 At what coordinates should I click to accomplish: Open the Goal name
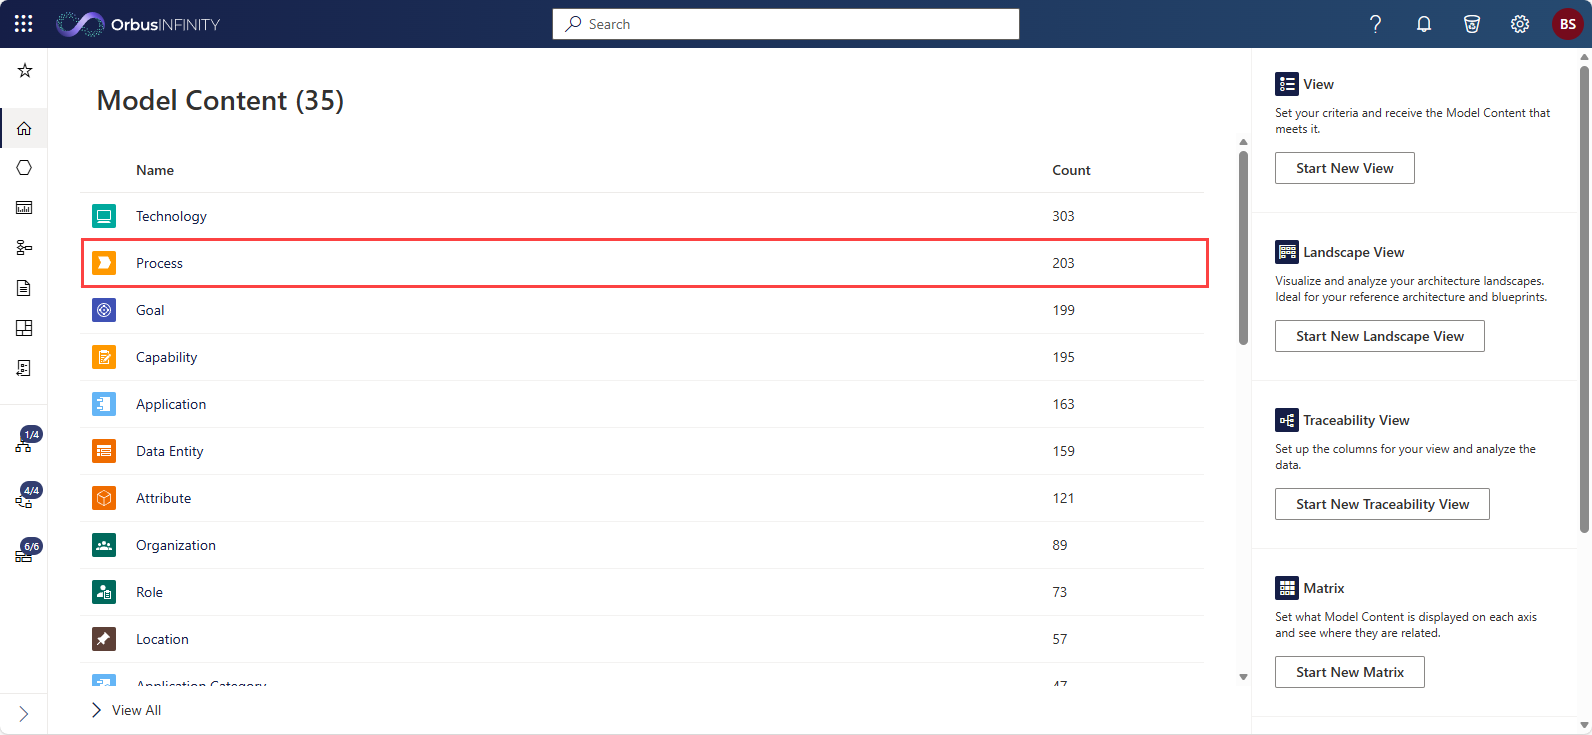[150, 310]
